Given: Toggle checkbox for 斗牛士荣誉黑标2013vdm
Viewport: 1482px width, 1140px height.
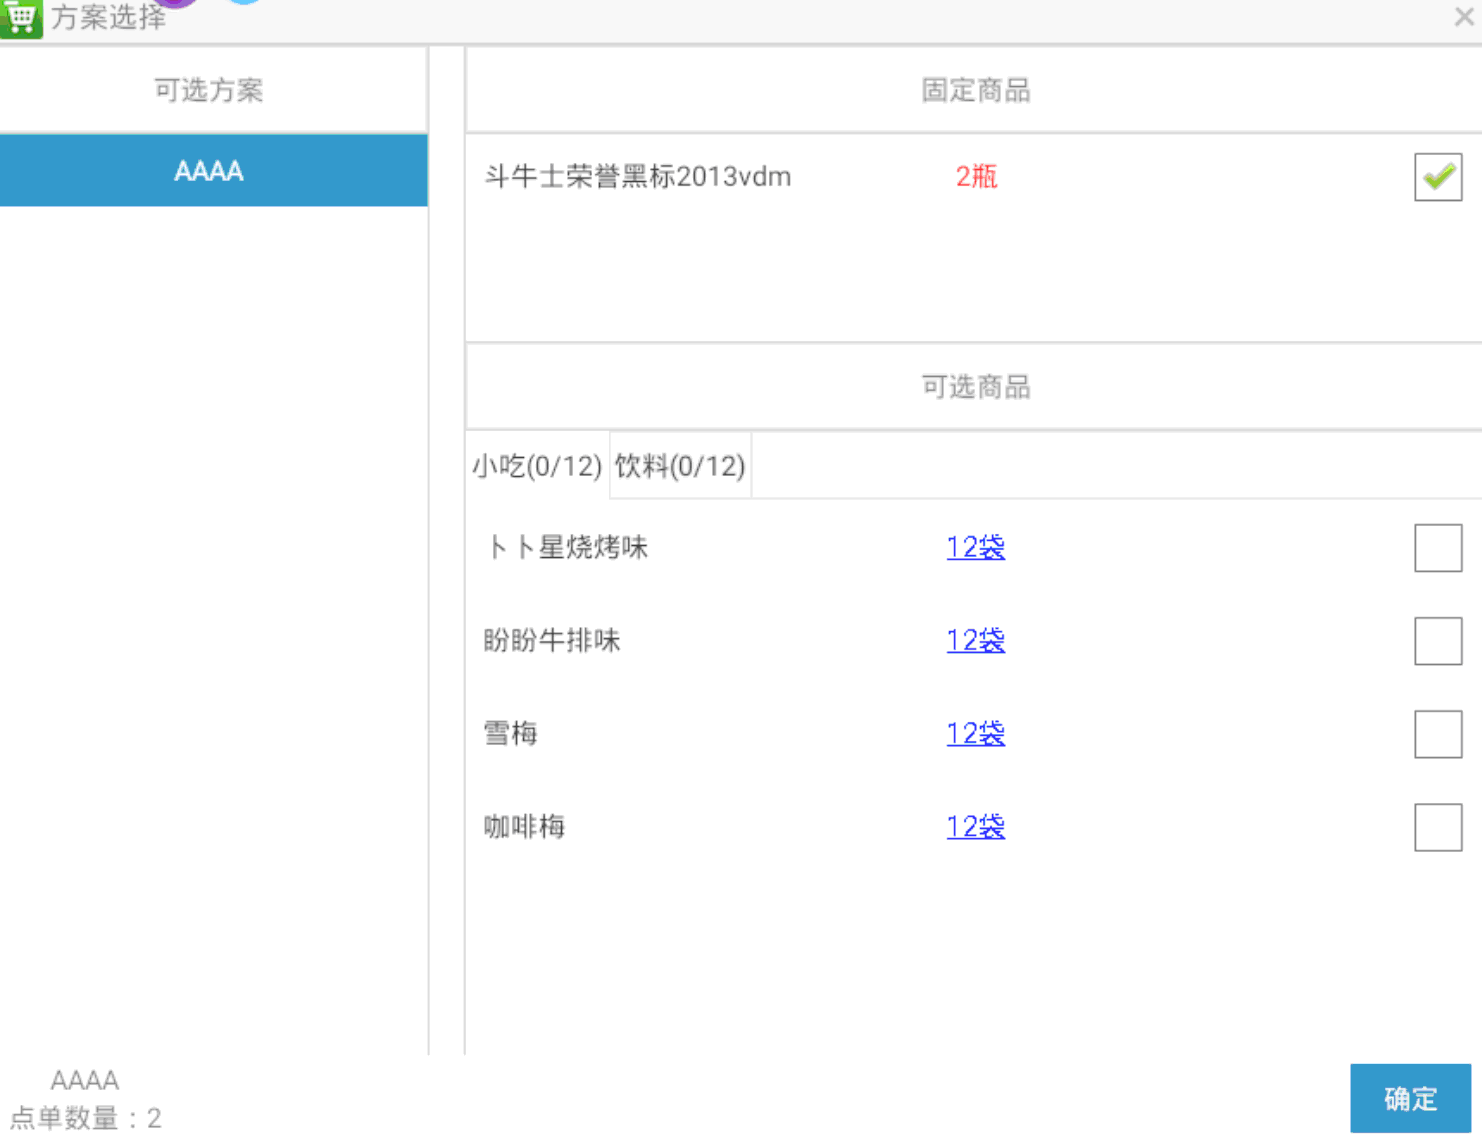Looking at the screenshot, I should point(1438,177).
